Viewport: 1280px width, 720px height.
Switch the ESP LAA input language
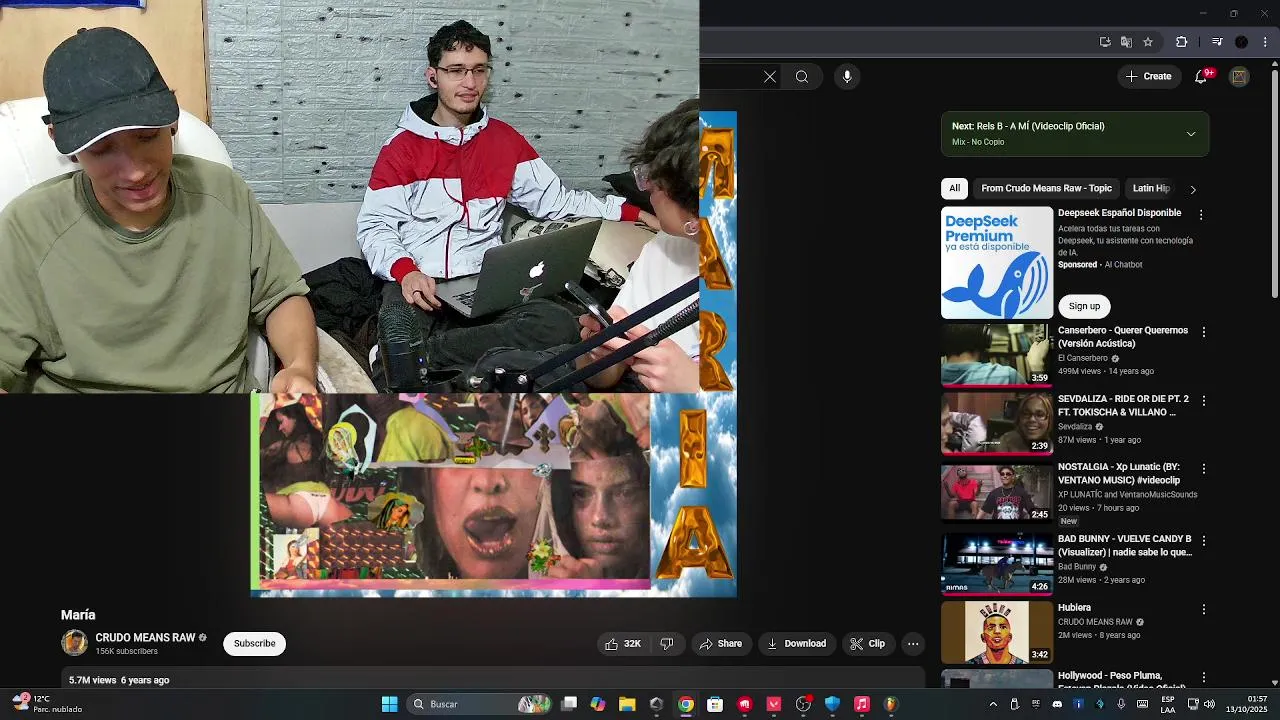point(1168,704)
